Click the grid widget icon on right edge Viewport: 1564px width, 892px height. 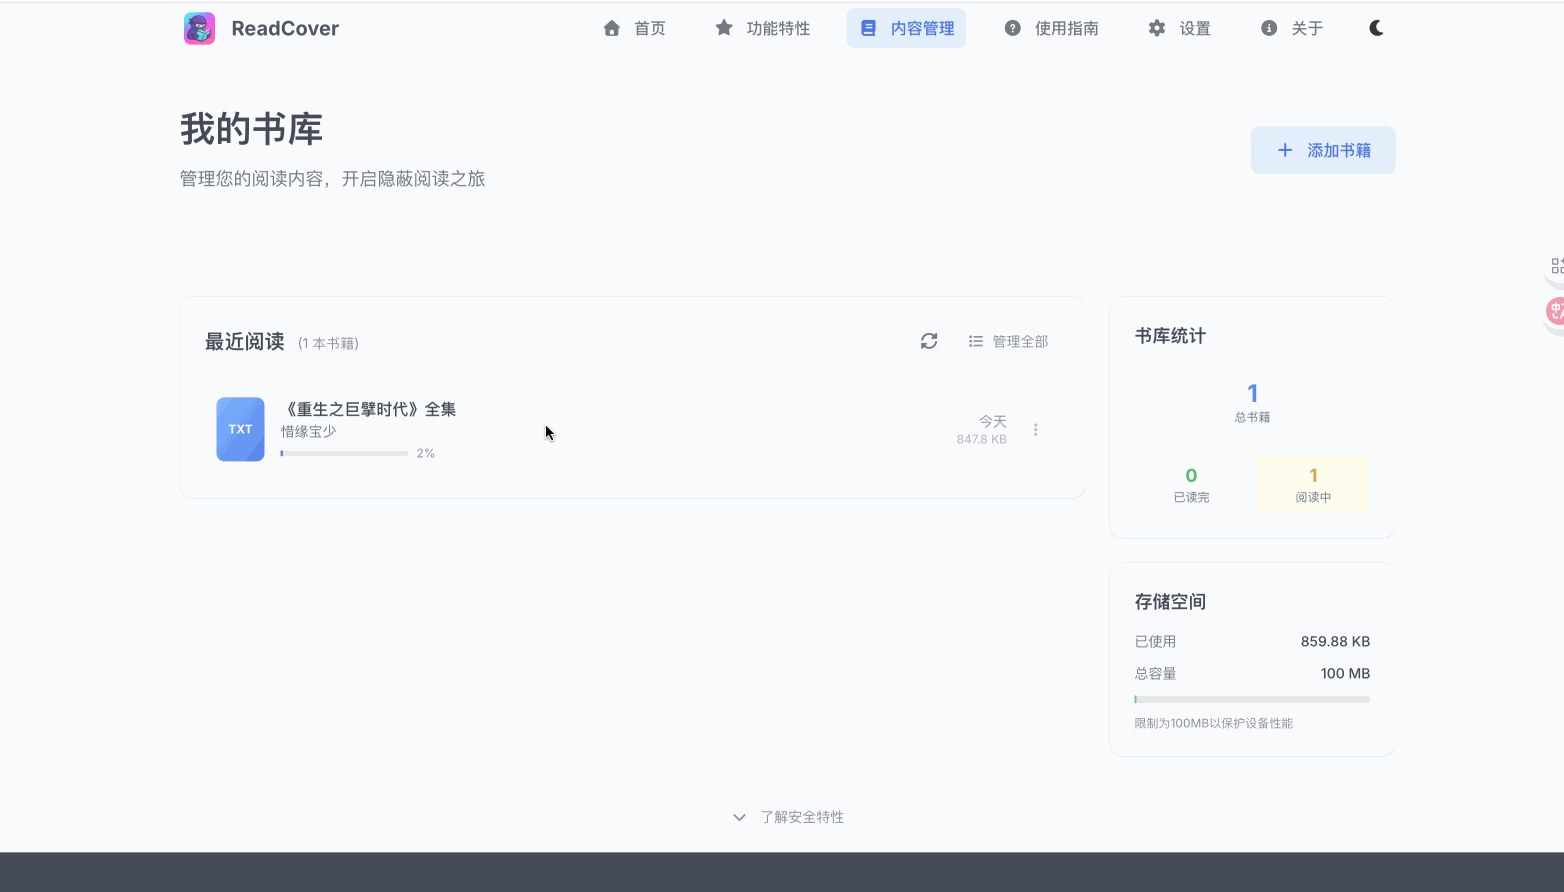coord(1554,265)
